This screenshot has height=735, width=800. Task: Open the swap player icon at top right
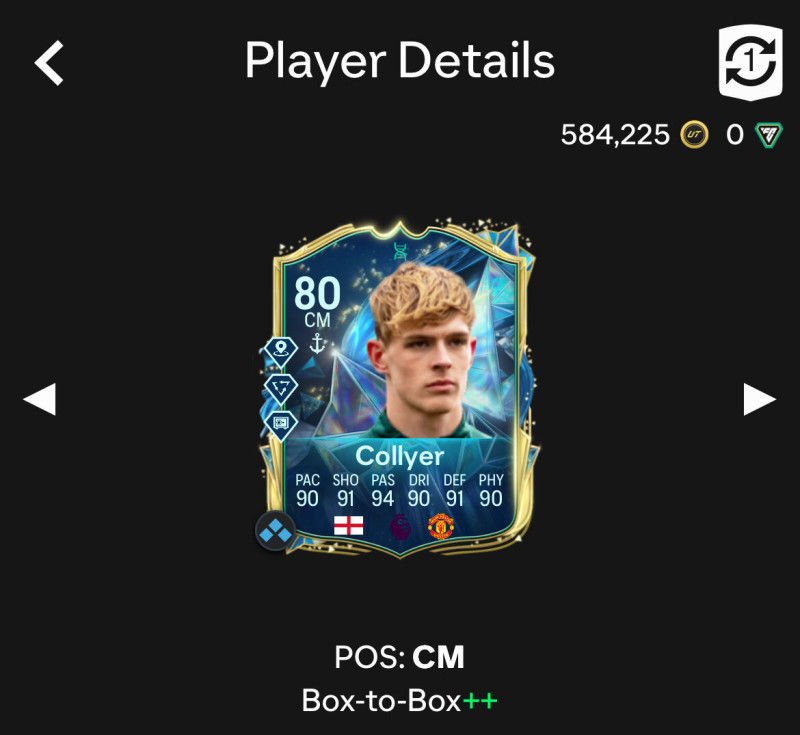[x=751, y=62]
